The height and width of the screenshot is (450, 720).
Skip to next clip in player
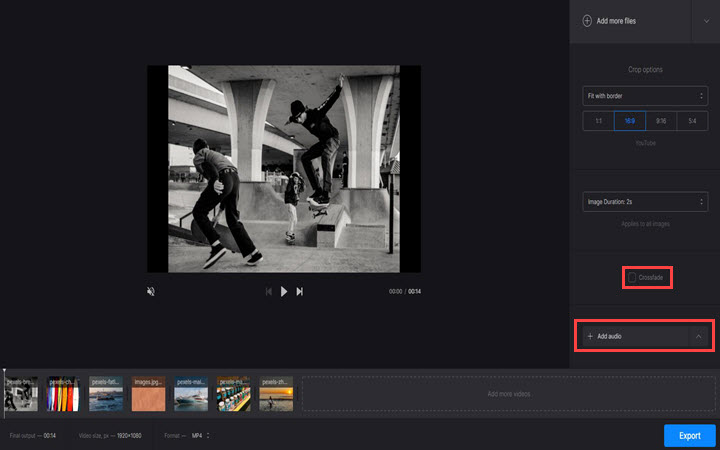pos(300,291)
